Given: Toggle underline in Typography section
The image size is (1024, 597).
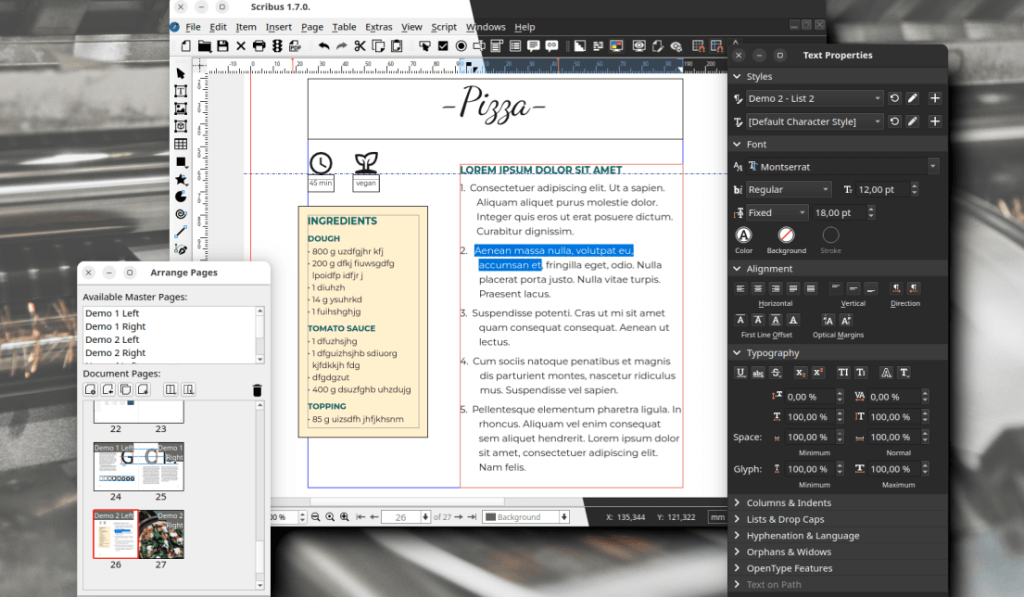Looking at the screenshot, I should [x=741, y=372].
